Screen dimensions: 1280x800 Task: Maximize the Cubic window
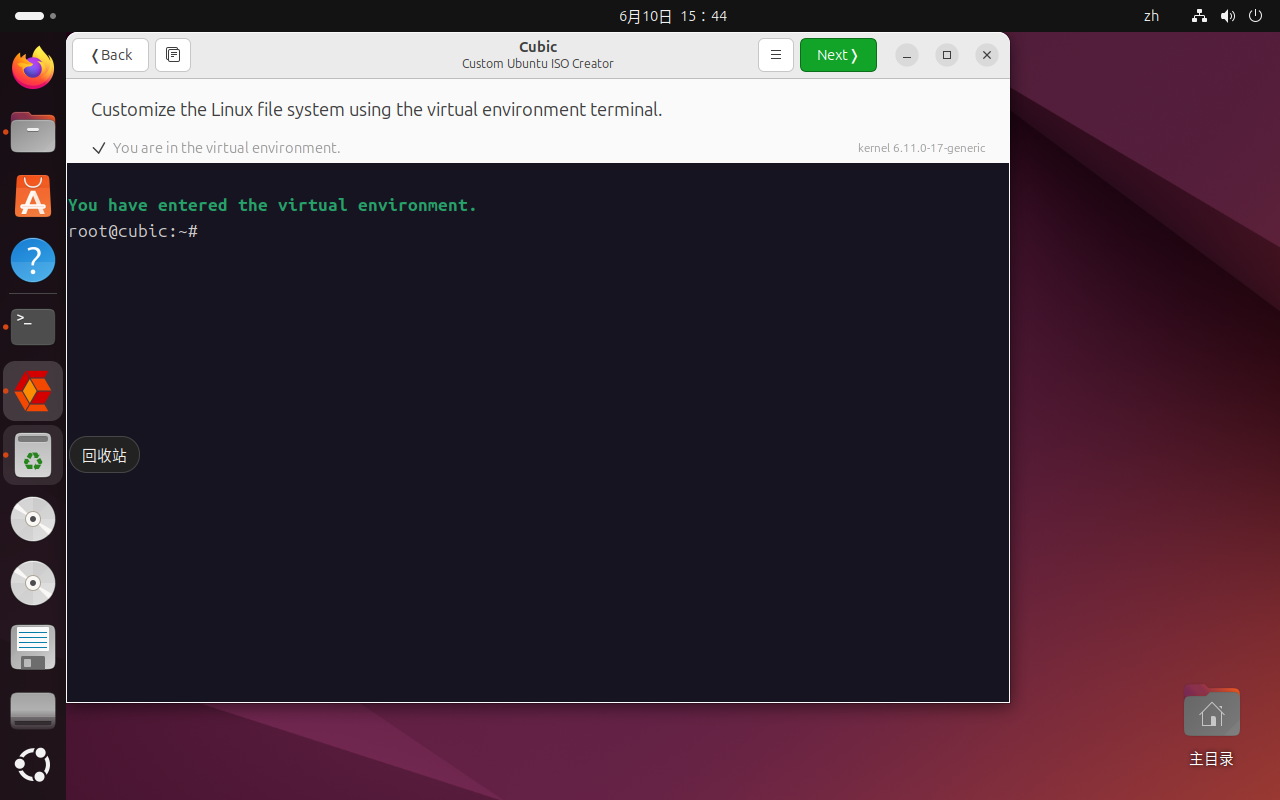click(947, 55)
